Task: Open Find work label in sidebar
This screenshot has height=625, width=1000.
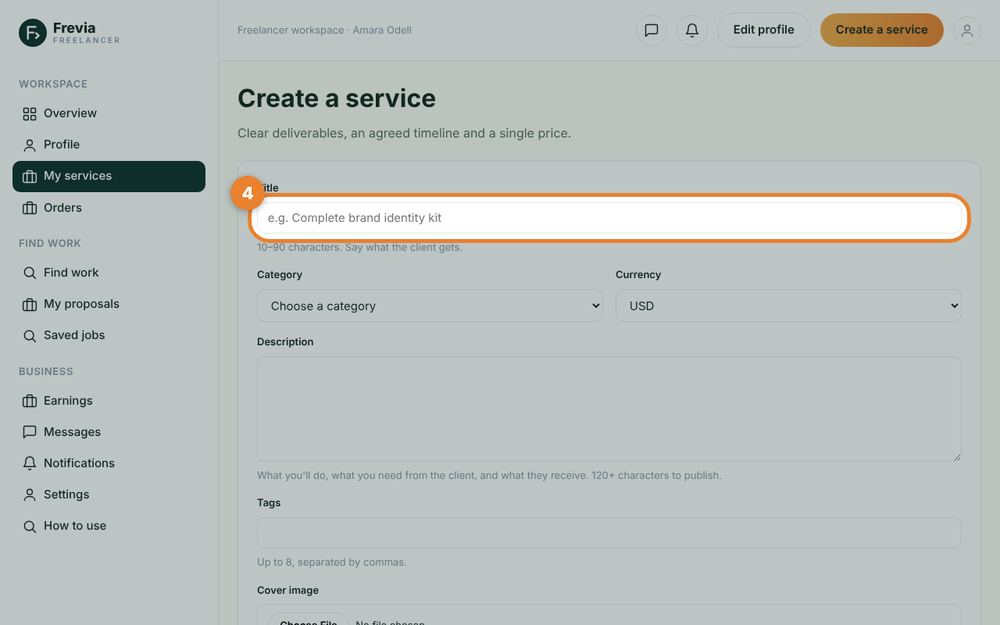Action: (x=71, y=273)
